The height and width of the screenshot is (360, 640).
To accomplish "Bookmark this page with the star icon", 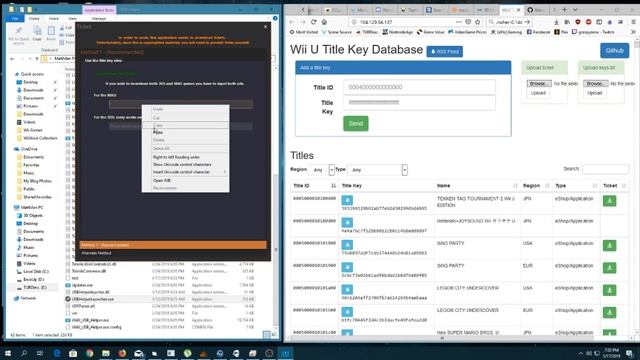I will pos(478,22).
